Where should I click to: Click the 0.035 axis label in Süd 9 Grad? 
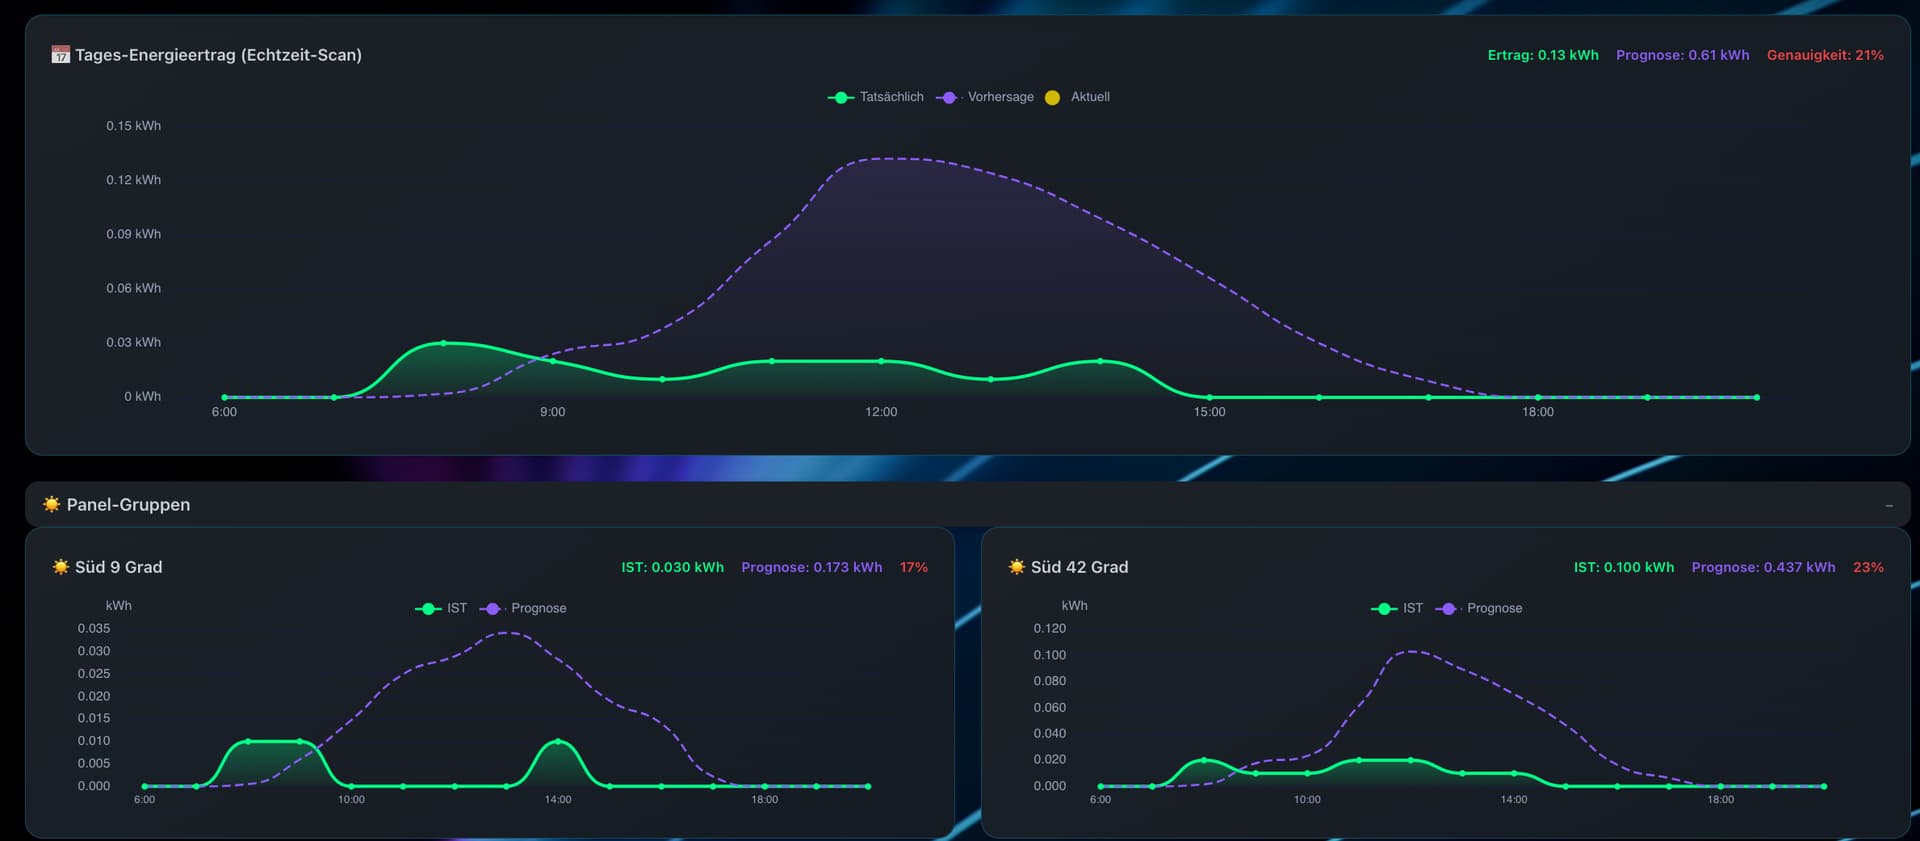click(x=94, y=629)
